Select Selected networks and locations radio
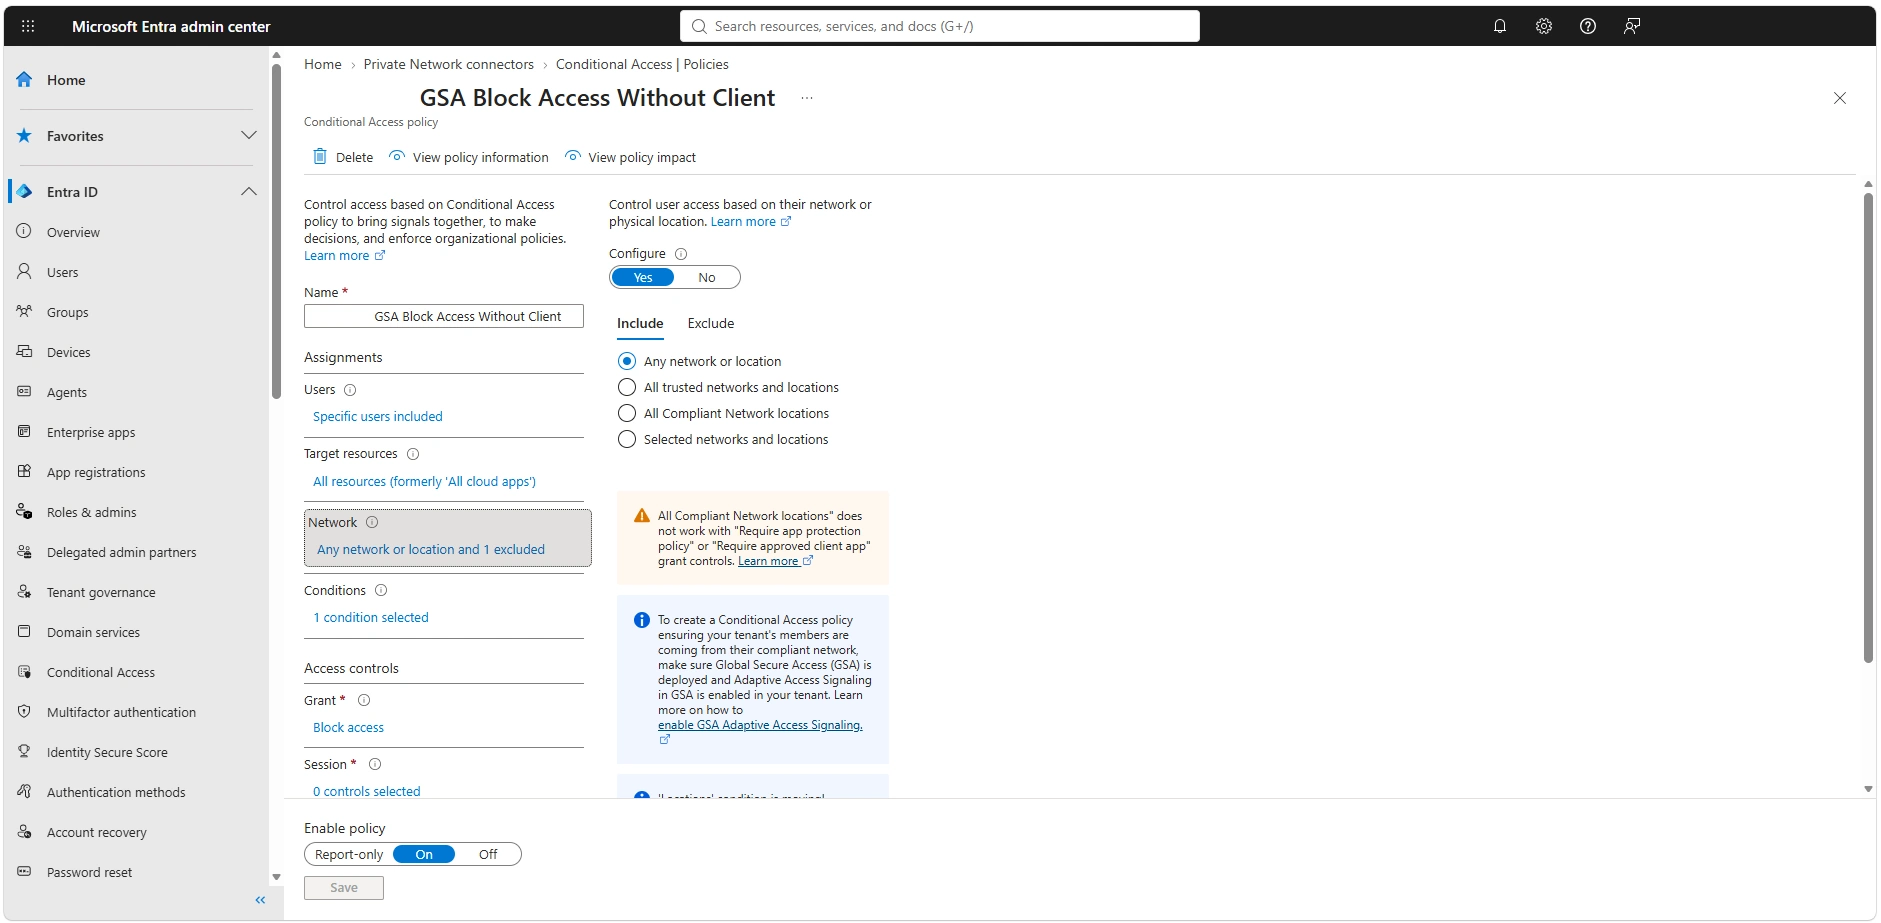The width and height of the screenshot is (1881, 923). [627, 439]
